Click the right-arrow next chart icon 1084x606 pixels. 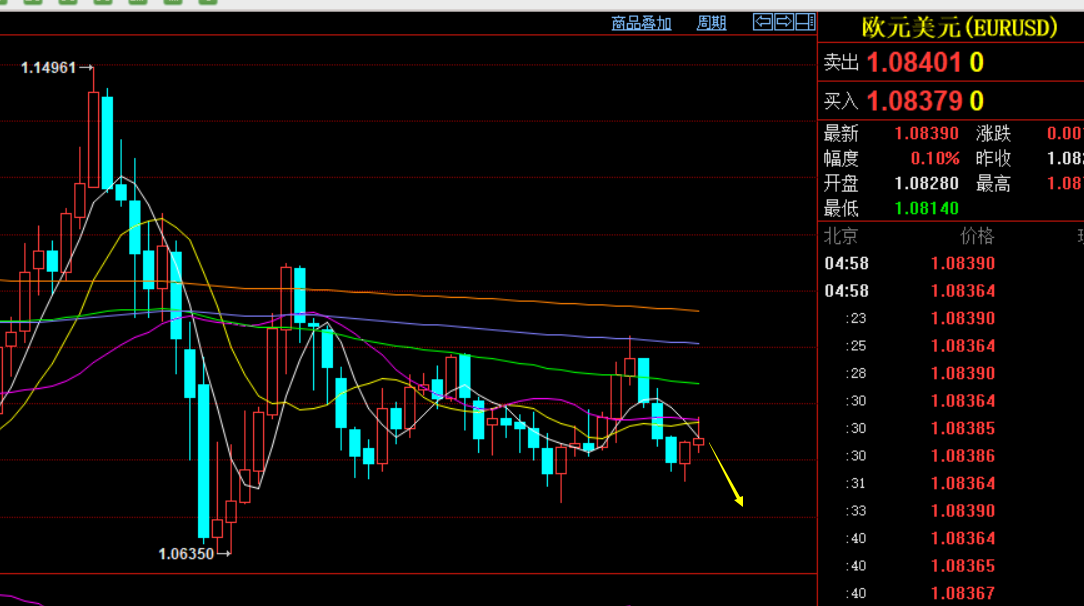tap(784, 22)
